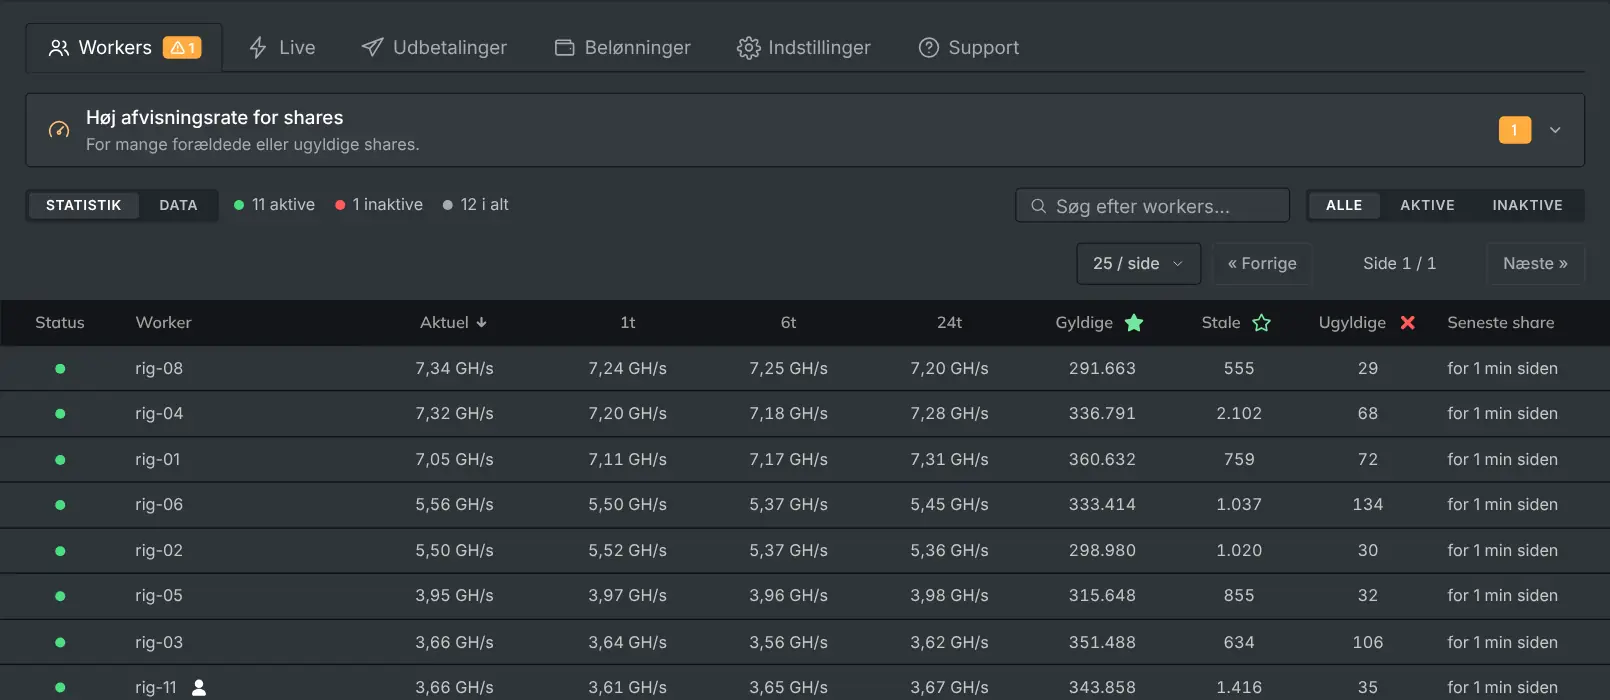This screenshot has width=1610, height=700.
Task: Click the 12 i alt indicator
Action: (x=476, y=205)
